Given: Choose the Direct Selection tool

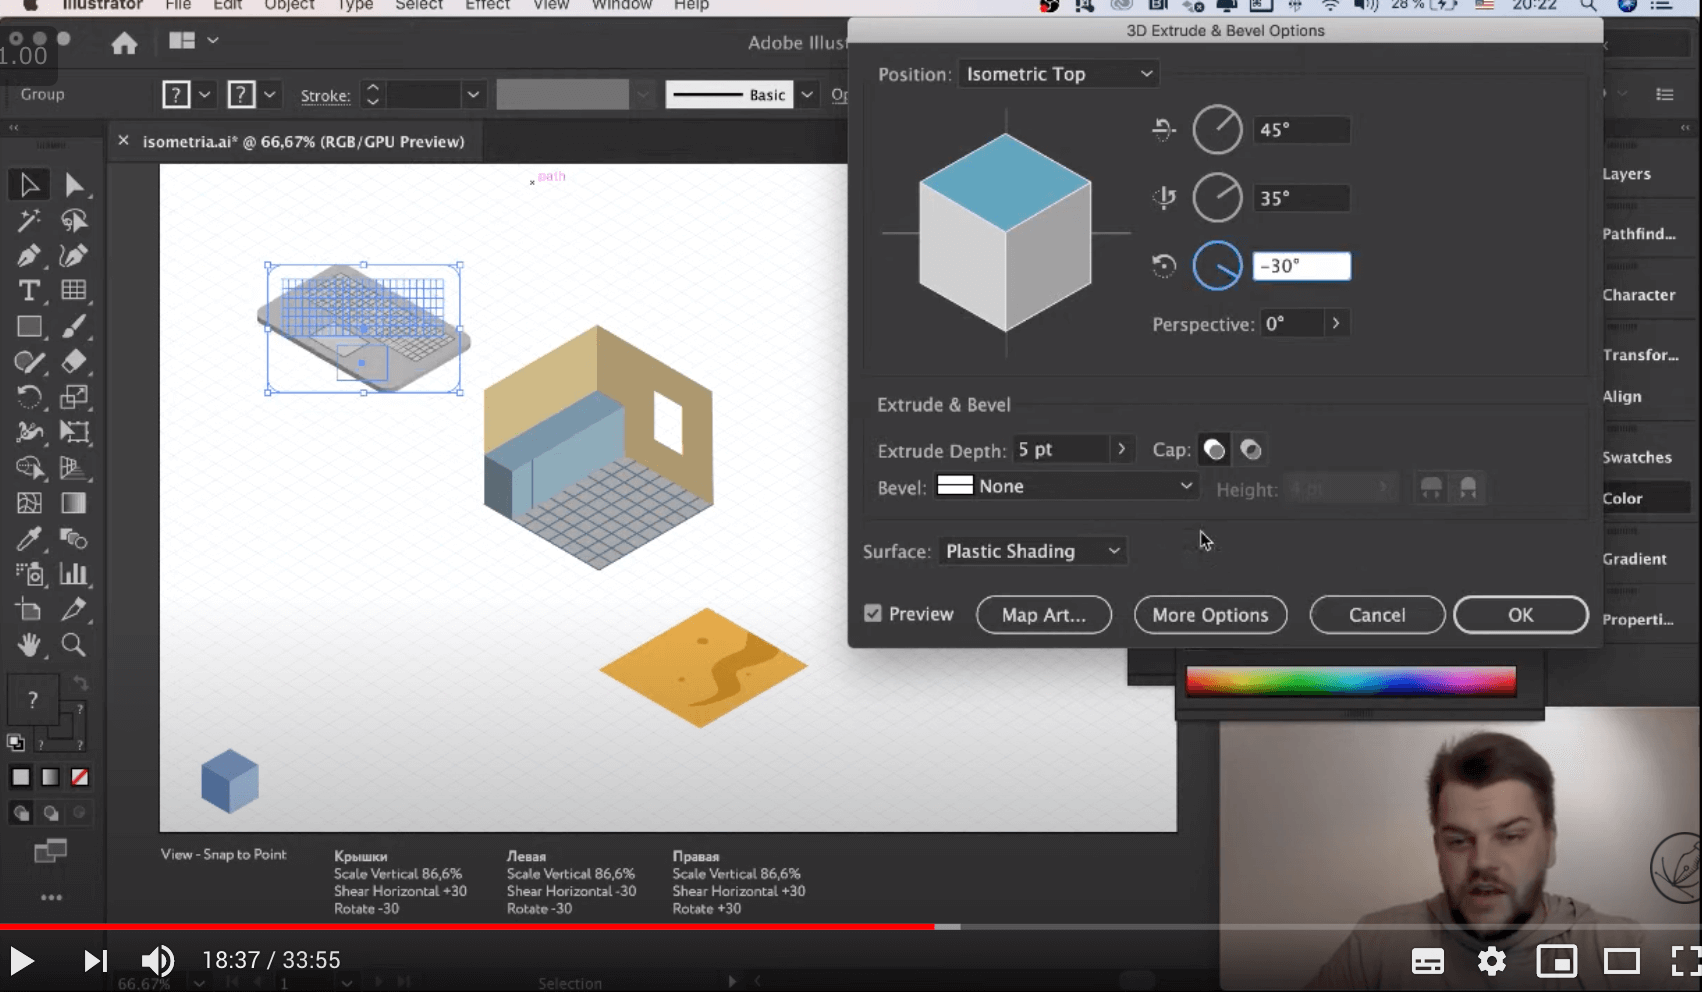Looking at the screenshot, I should pyautogui.click(x=74, y=185).
